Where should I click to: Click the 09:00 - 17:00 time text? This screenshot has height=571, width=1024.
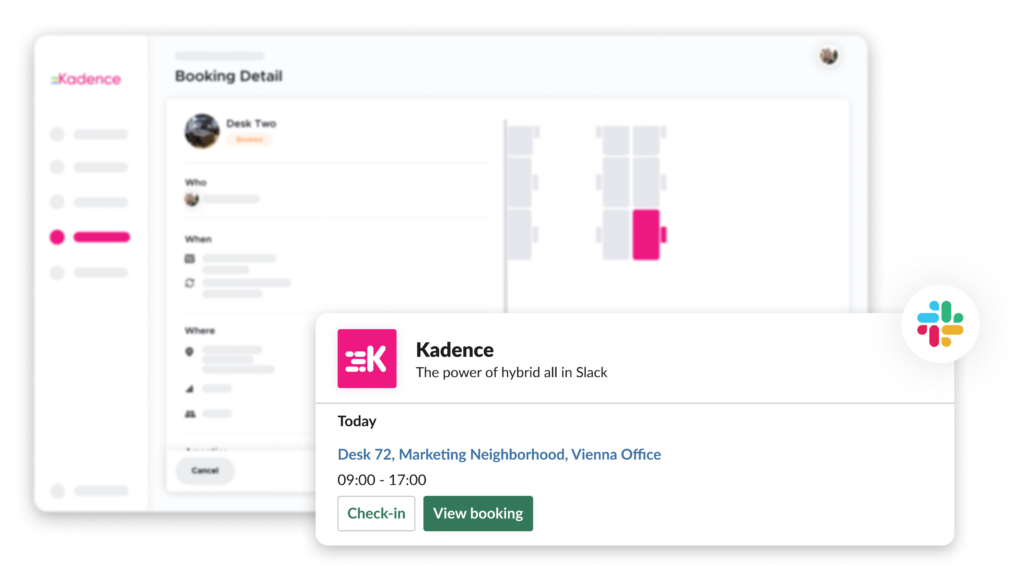(382, 480)
